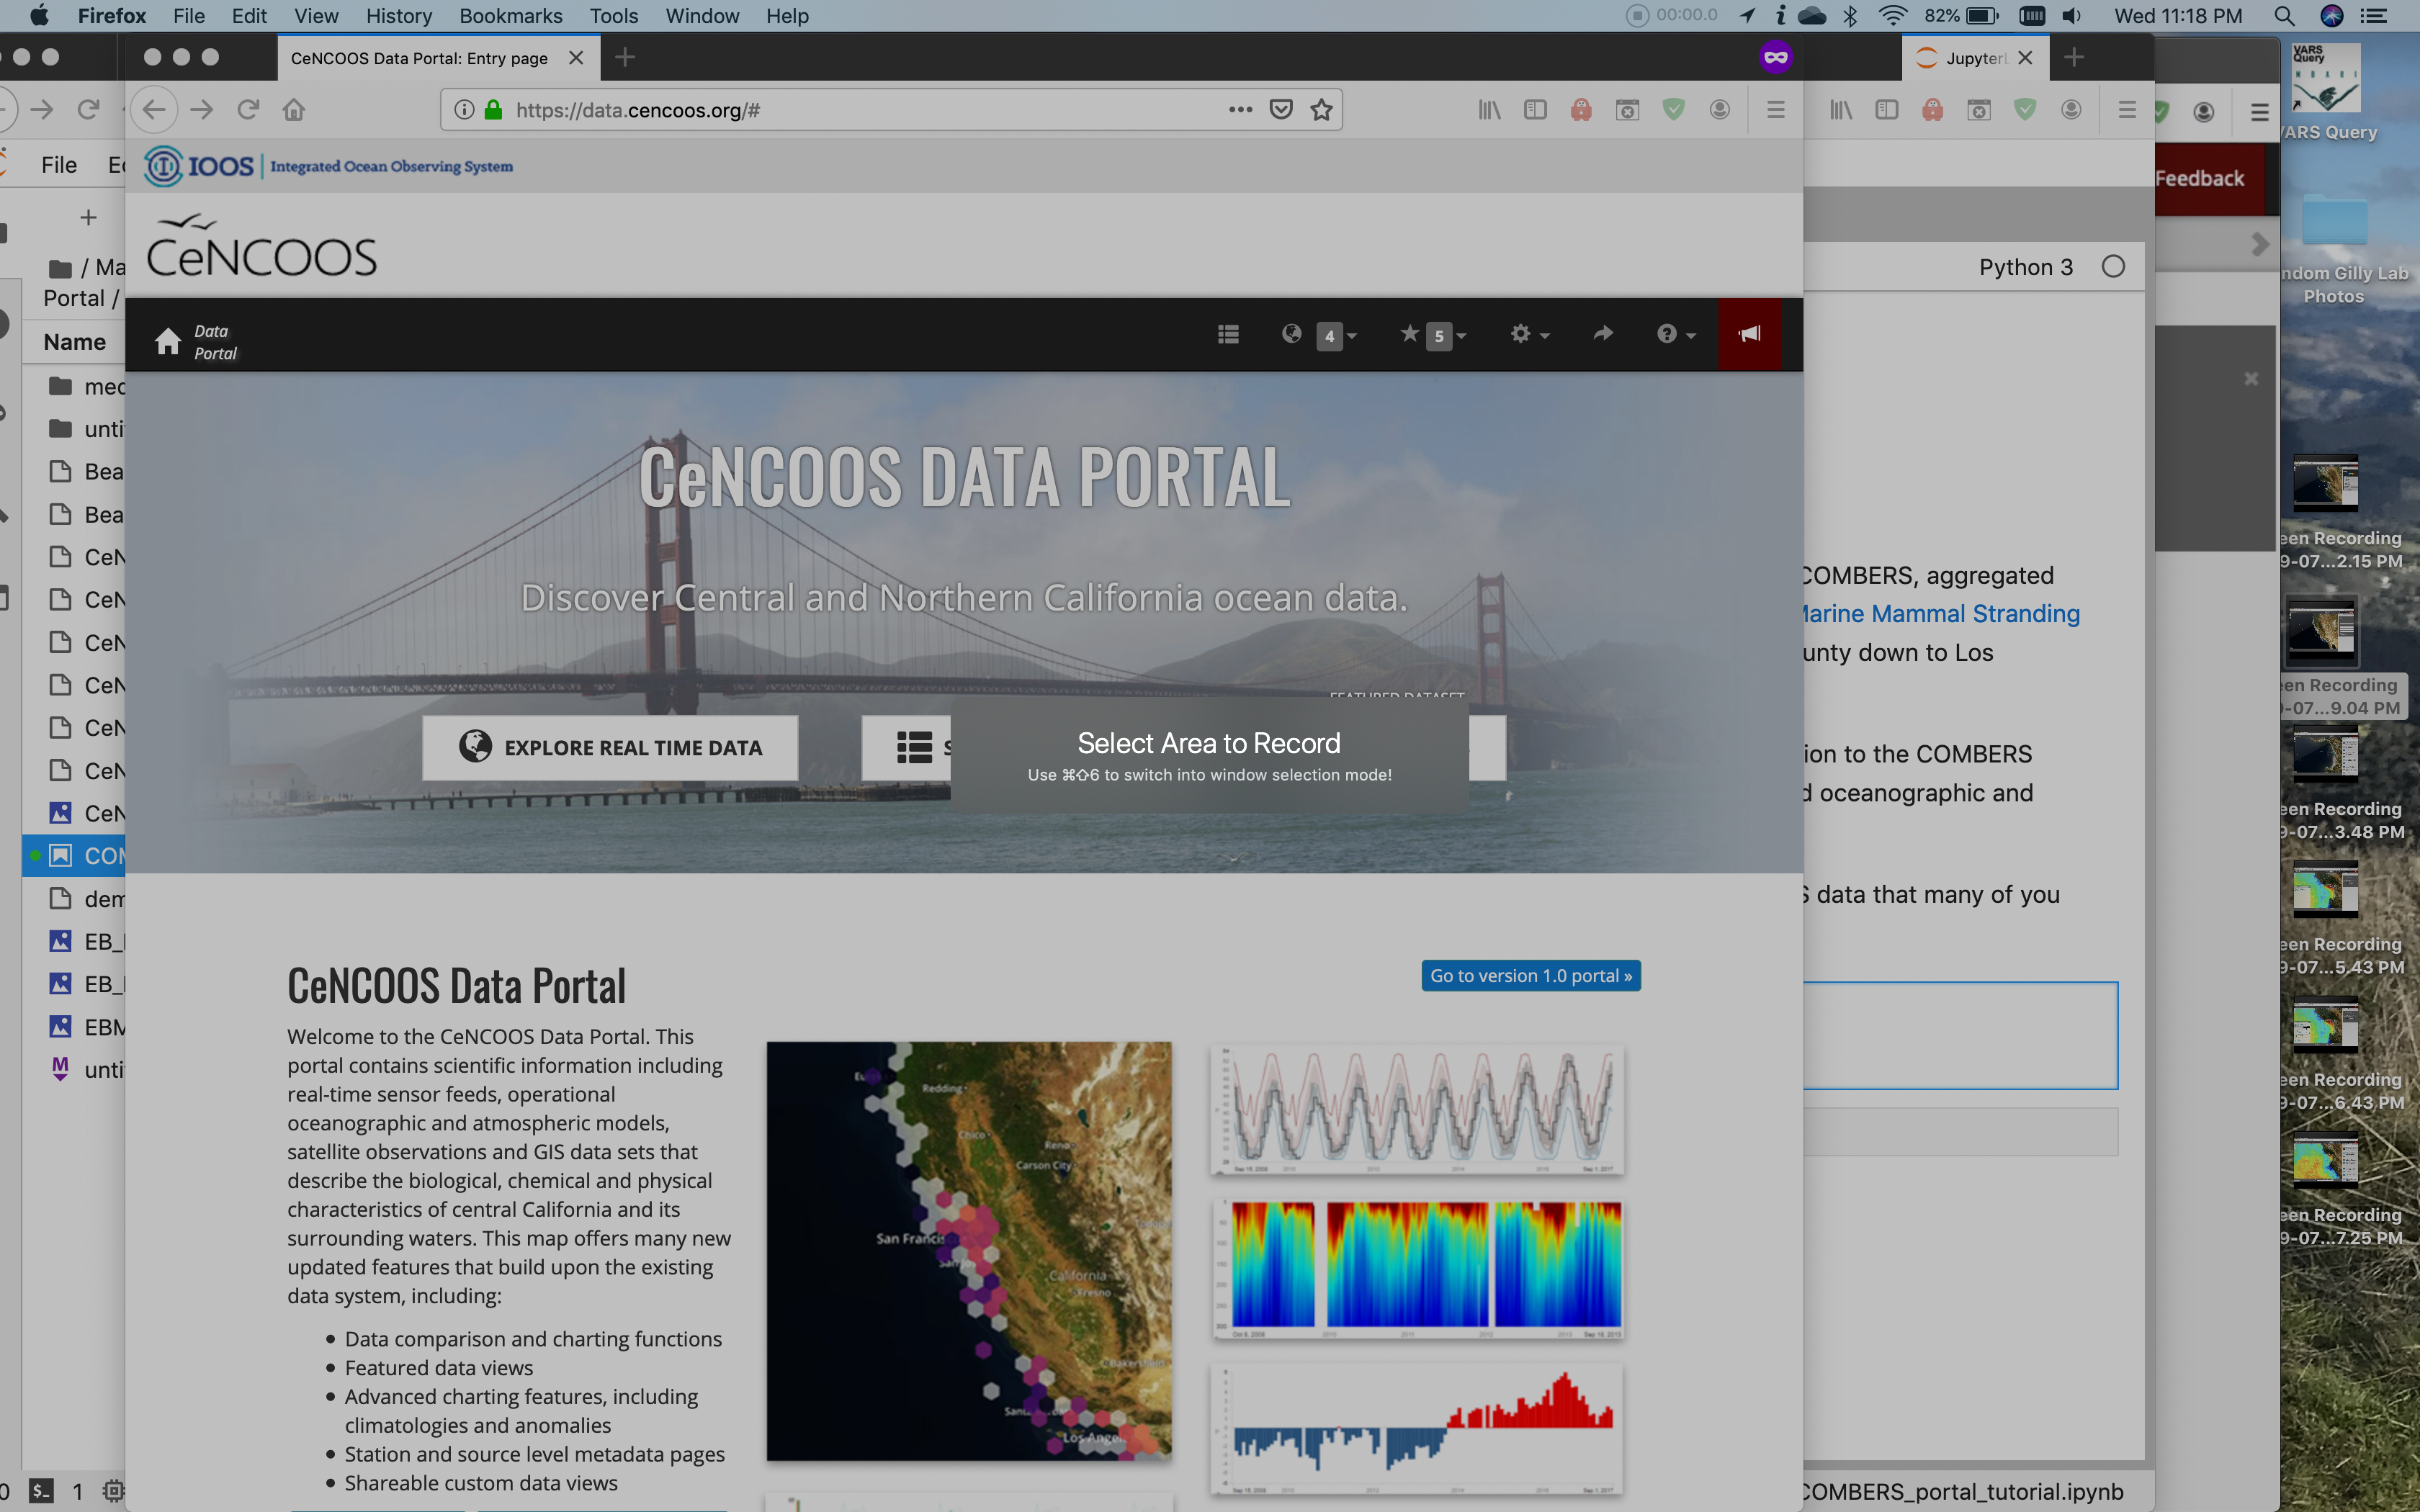Click the terminal icon in Jupyter status bar
Viewport: 2420px width, 1512px height.
[x=40, y=1491]
